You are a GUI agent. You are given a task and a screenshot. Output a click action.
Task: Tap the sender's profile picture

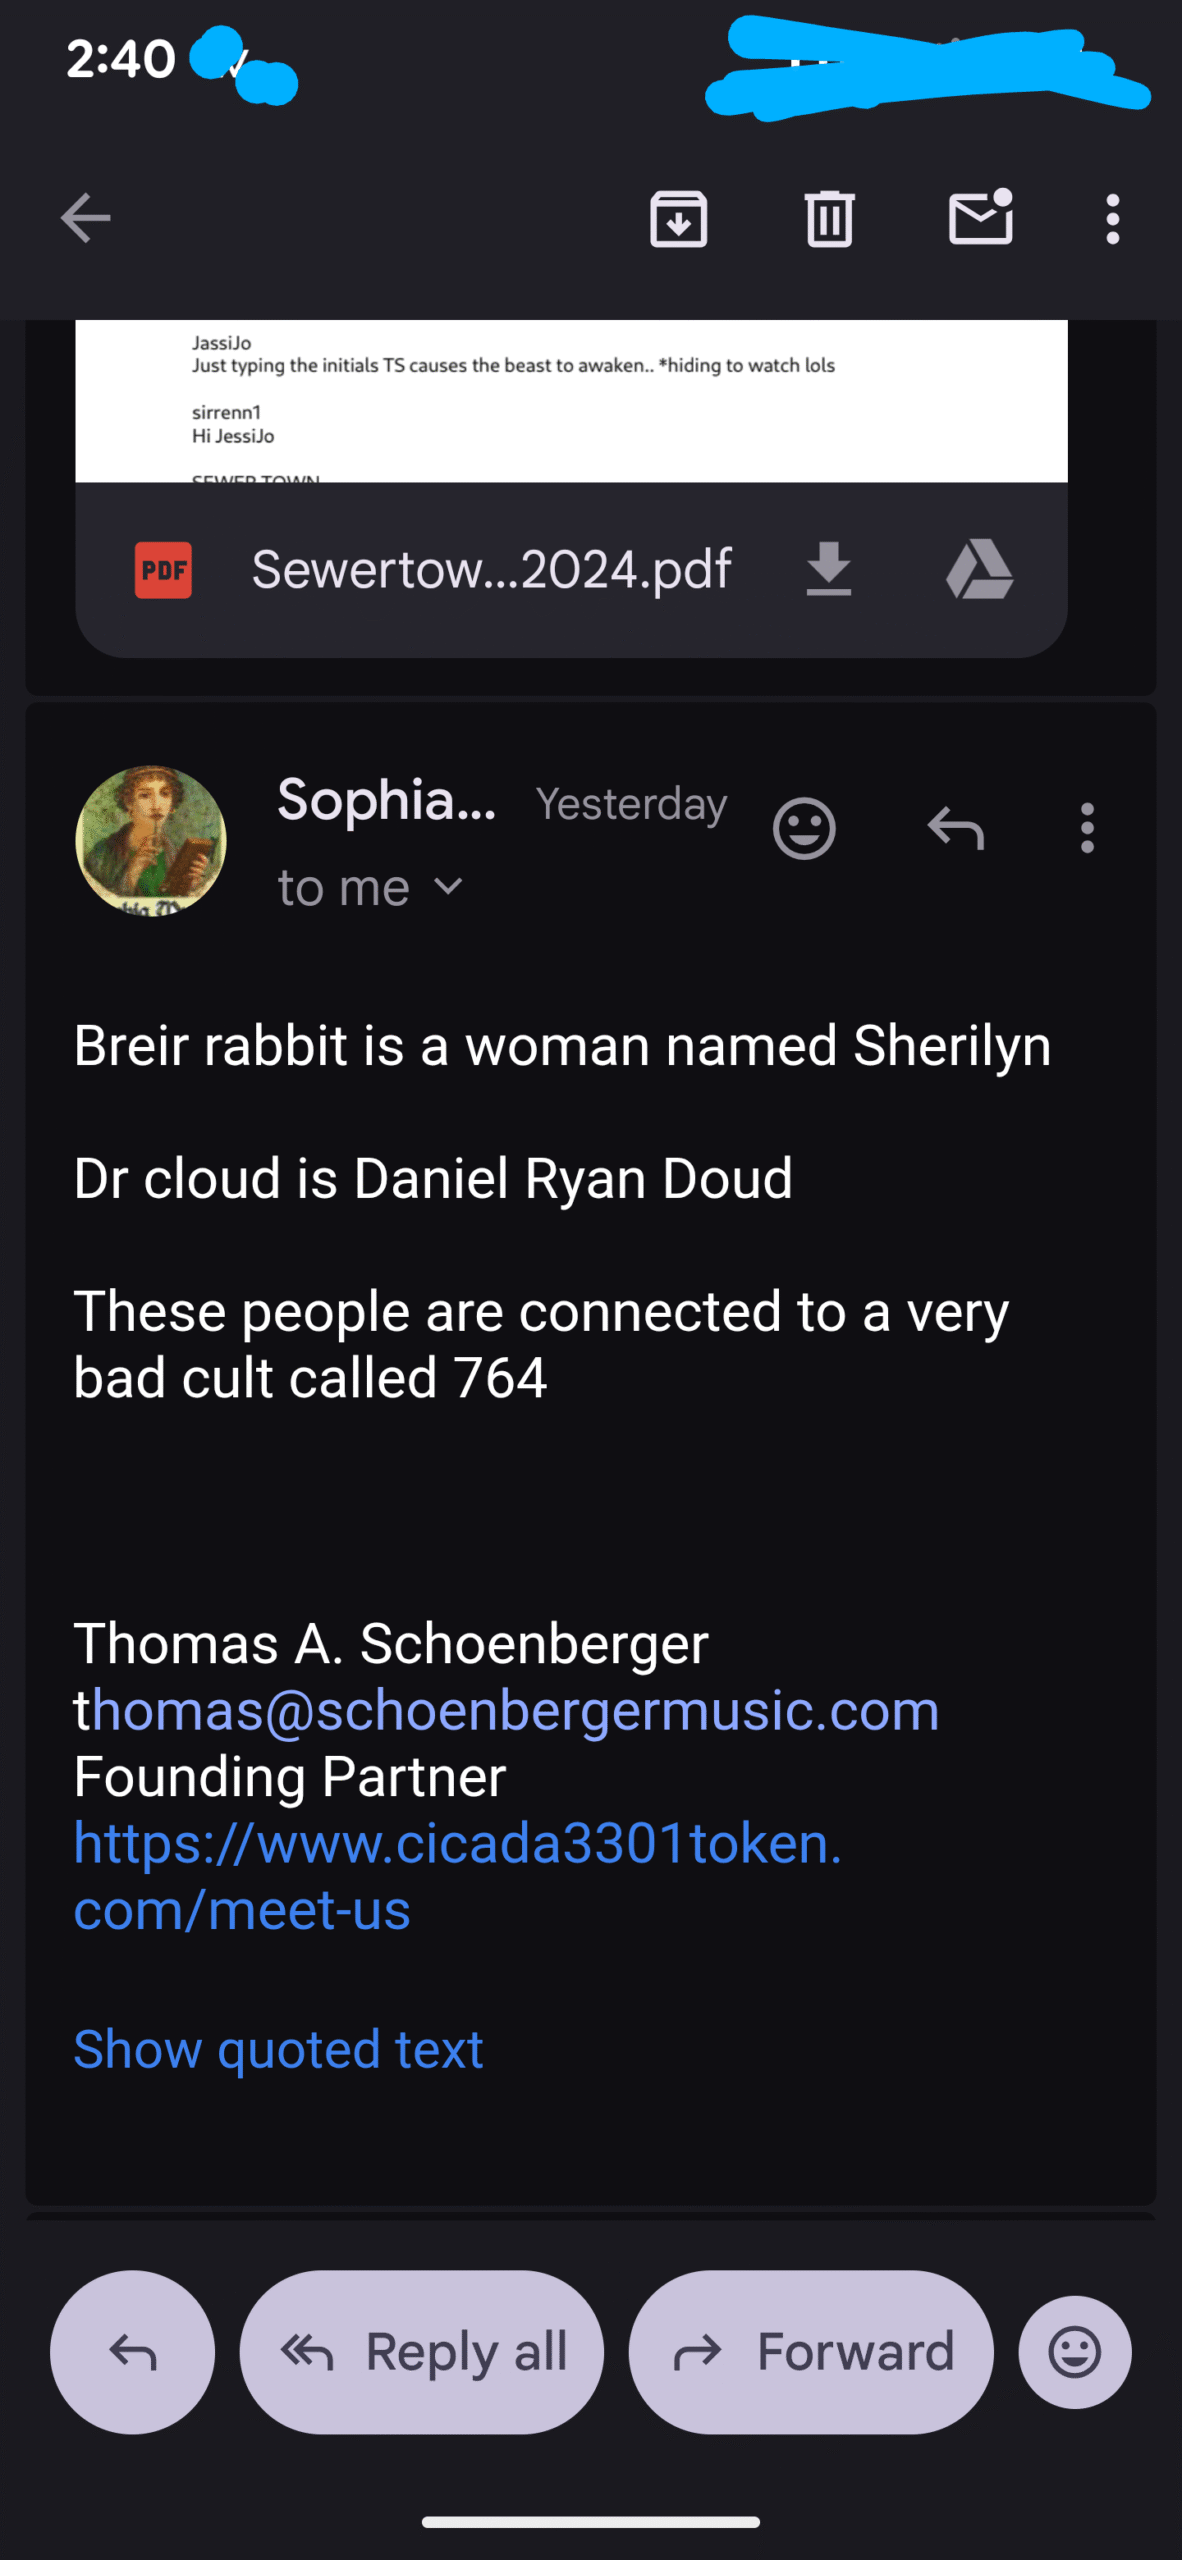151,840
